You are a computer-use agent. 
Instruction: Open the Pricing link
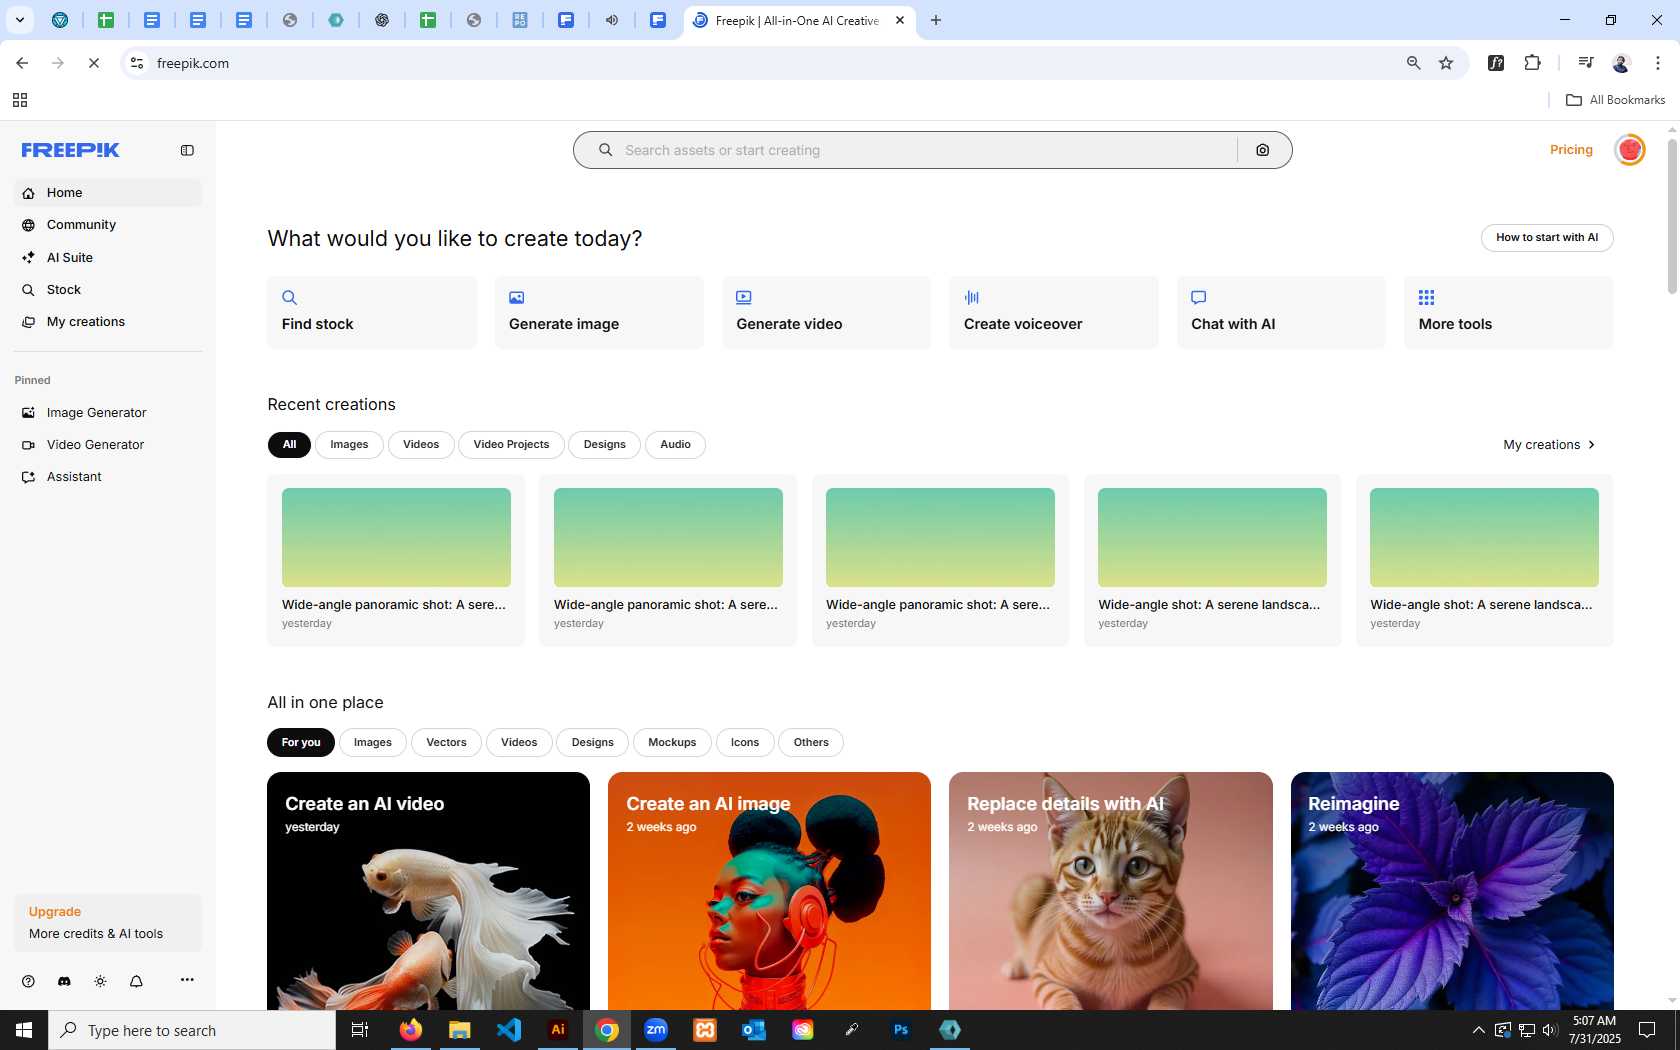1571,150
